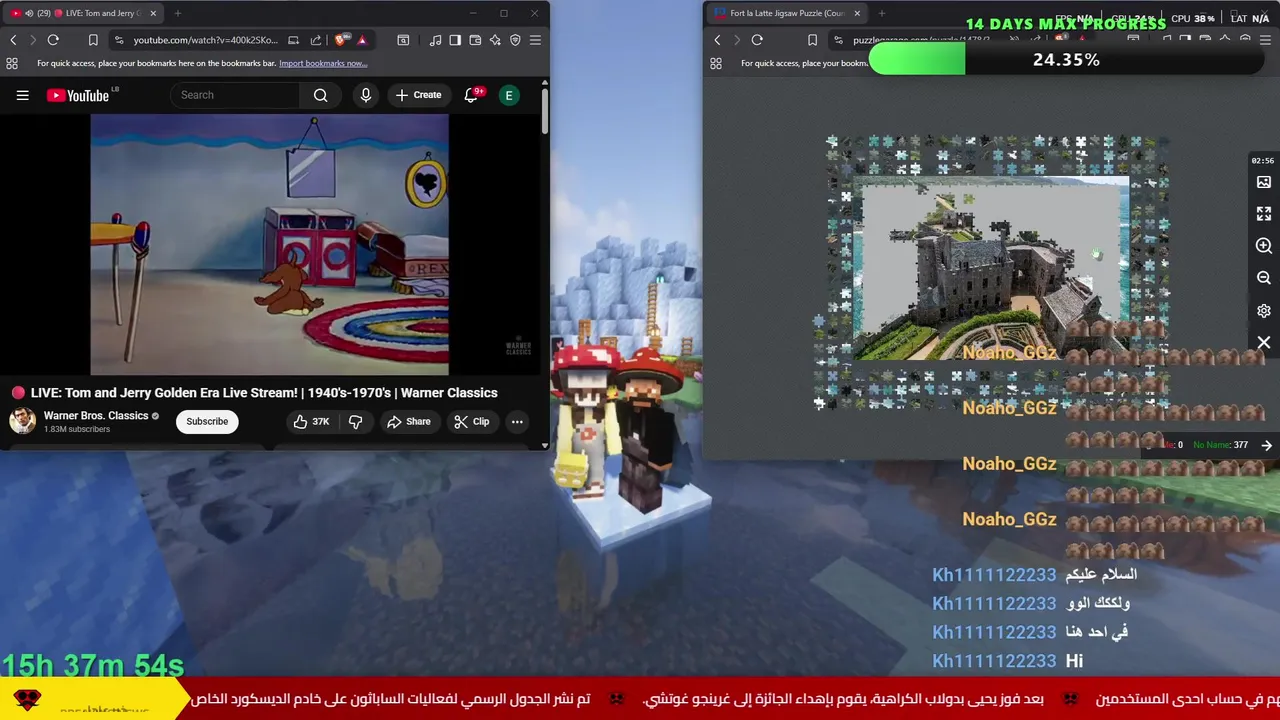Open Warner Bros. Classics channel avatar
Viewport: 1280px width, 720px height.
tap(22, 421)
